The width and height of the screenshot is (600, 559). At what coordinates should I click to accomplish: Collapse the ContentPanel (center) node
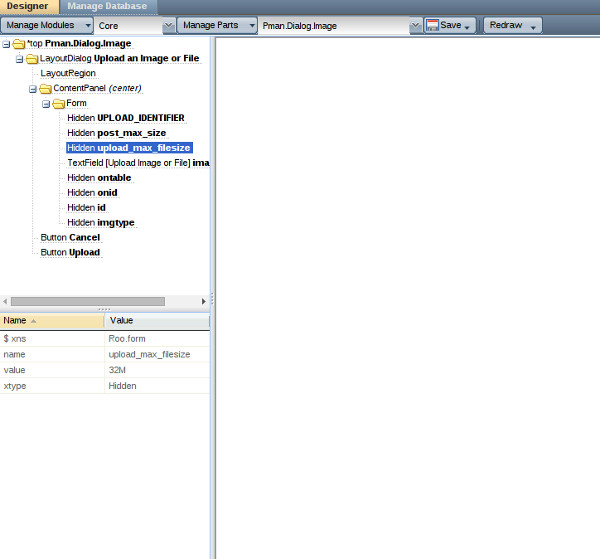point(33,89)
